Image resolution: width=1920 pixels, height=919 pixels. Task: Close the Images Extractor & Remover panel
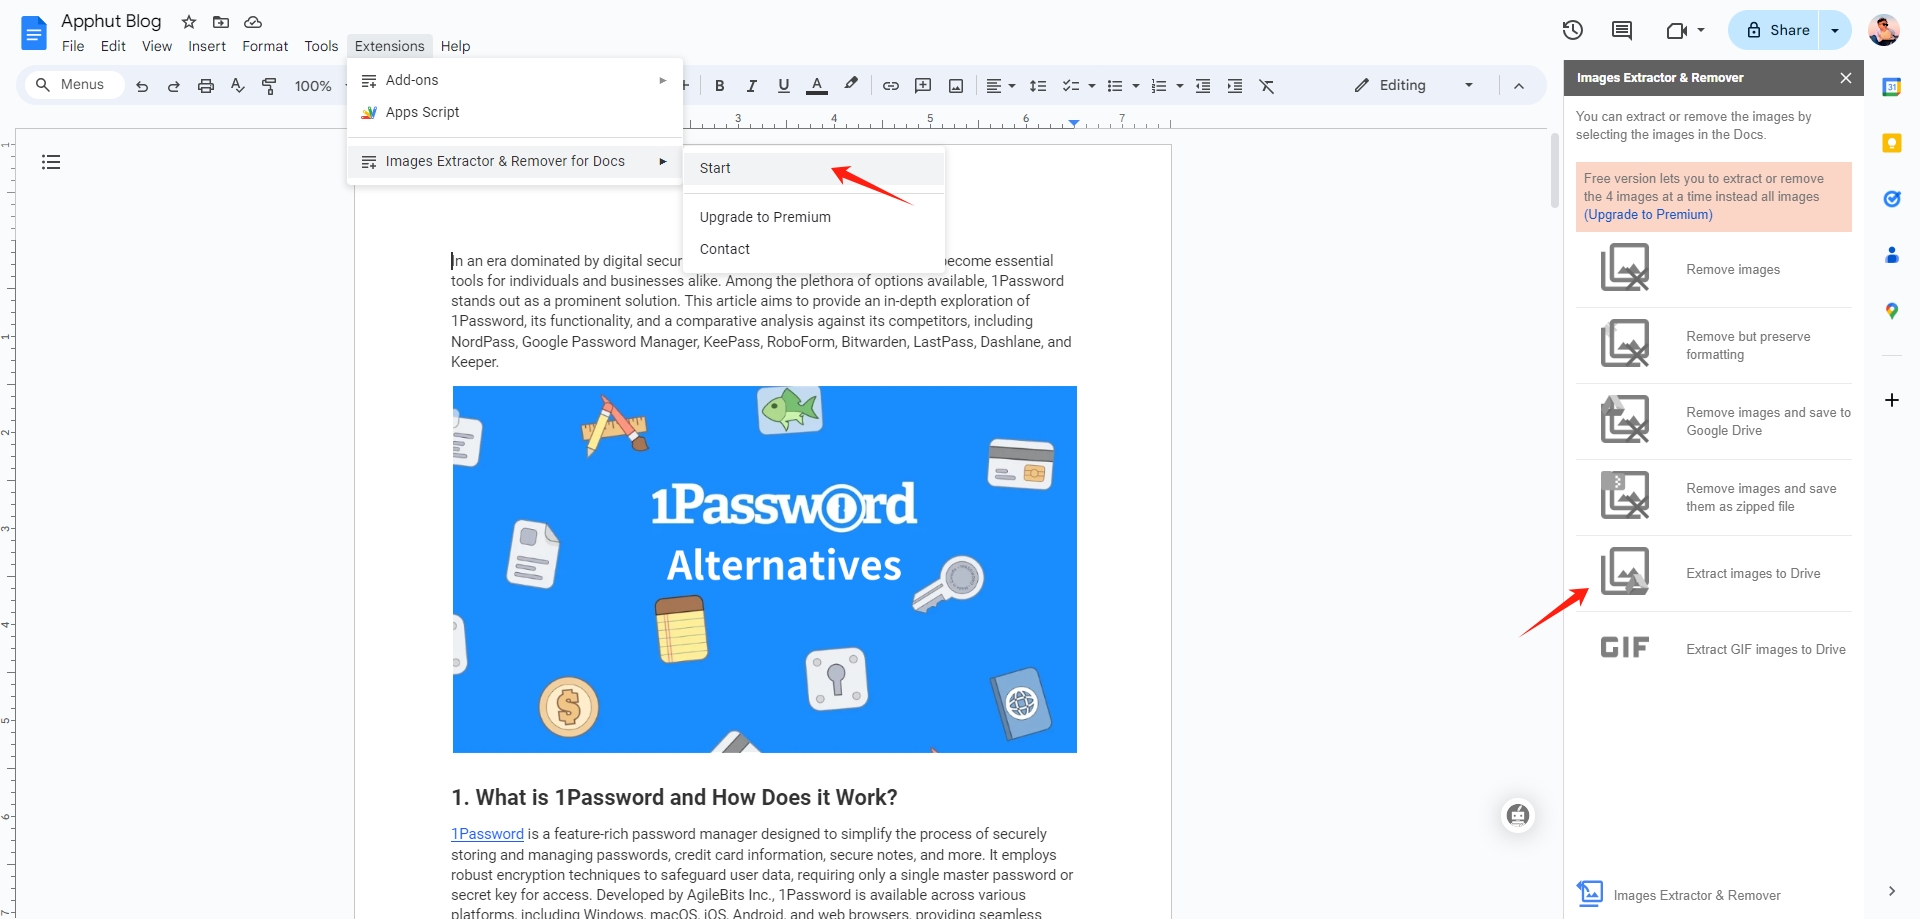(x=1846, y=78)
